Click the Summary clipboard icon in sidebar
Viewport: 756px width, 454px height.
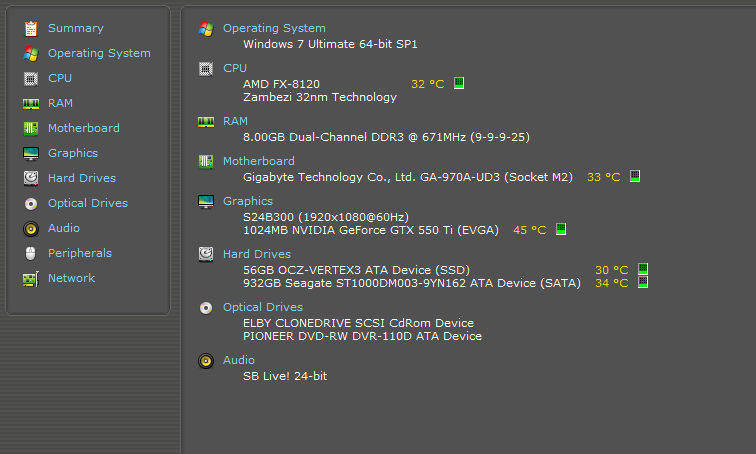31,29
